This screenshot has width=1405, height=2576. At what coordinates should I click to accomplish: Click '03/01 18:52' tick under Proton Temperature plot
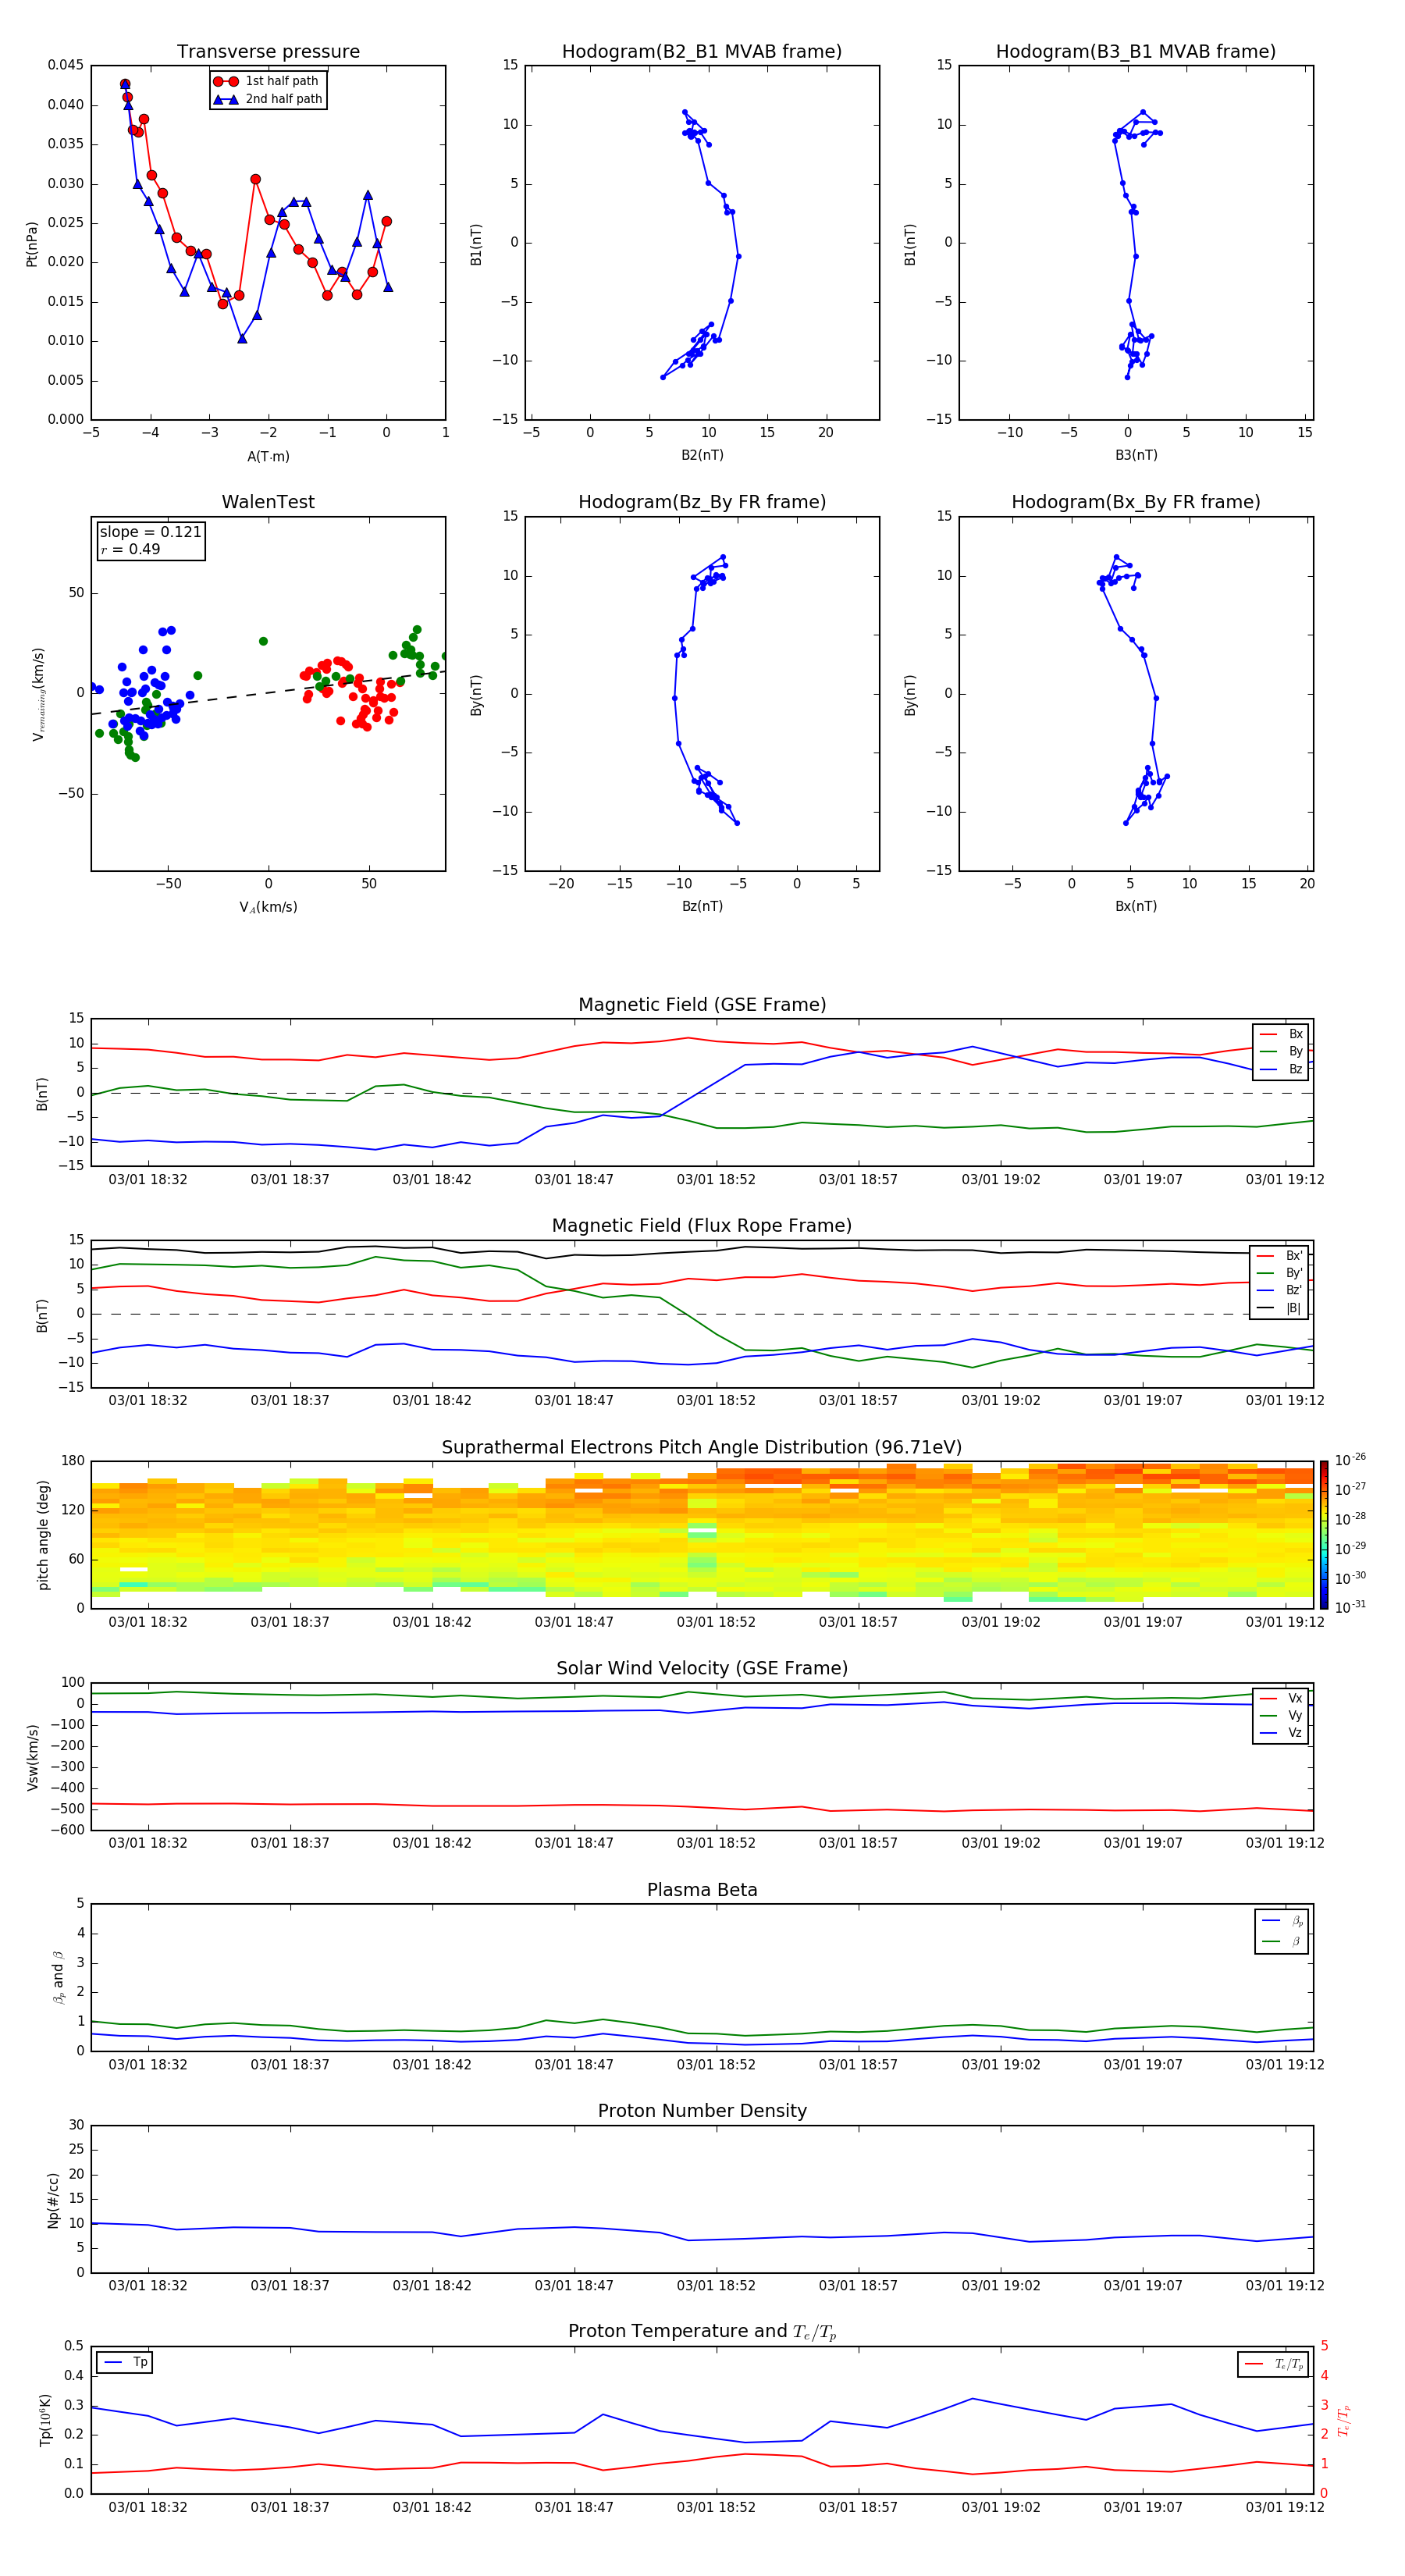coord(716,2507)
